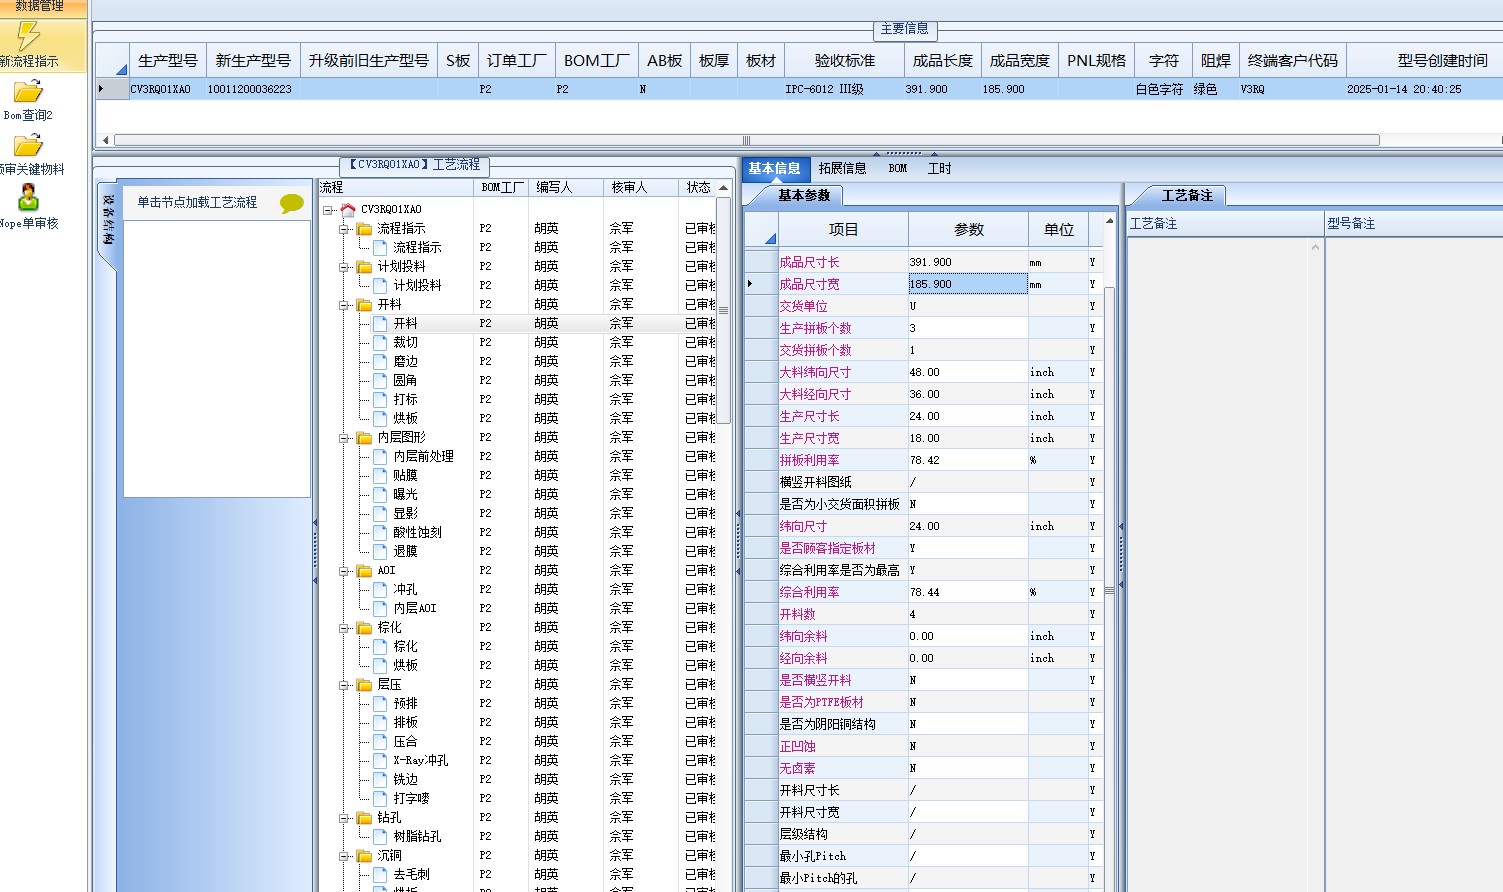Switch to the 拓展信息 tab
The height and width of the screenshot is (892, 1503).
(x=842, y=169)
